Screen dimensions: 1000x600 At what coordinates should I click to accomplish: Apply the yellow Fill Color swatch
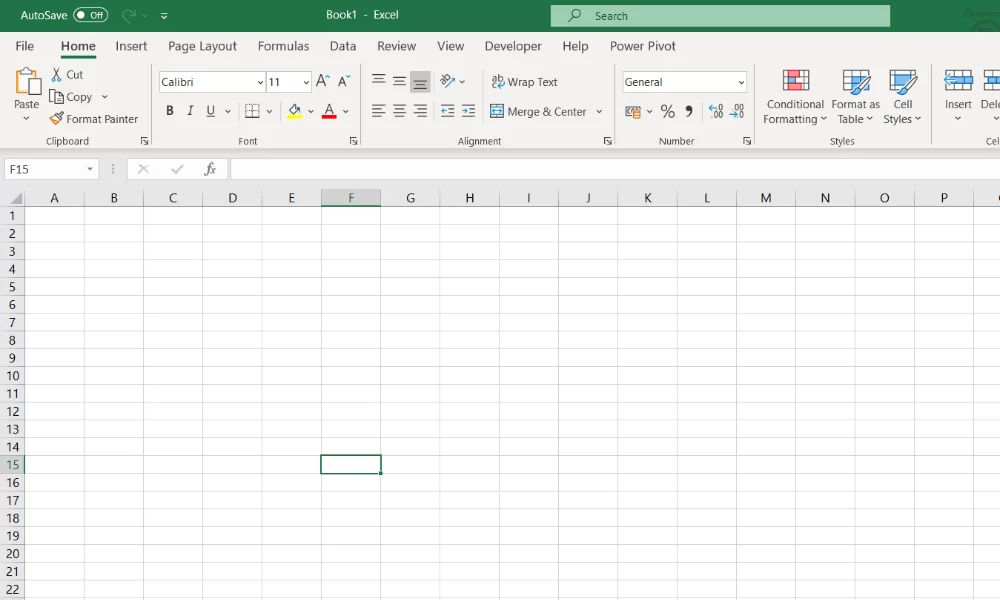(294, 112)
